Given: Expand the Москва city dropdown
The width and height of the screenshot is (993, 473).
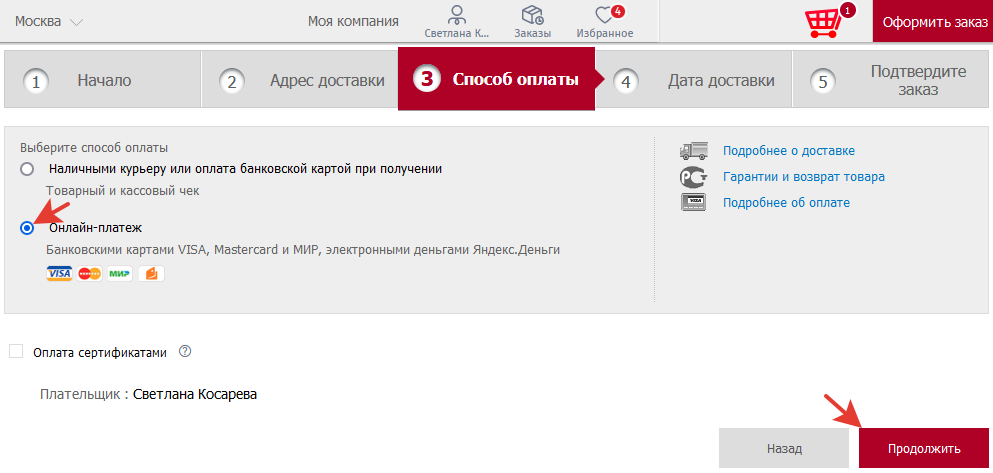Looking at the screenshot, I should 49,22.
